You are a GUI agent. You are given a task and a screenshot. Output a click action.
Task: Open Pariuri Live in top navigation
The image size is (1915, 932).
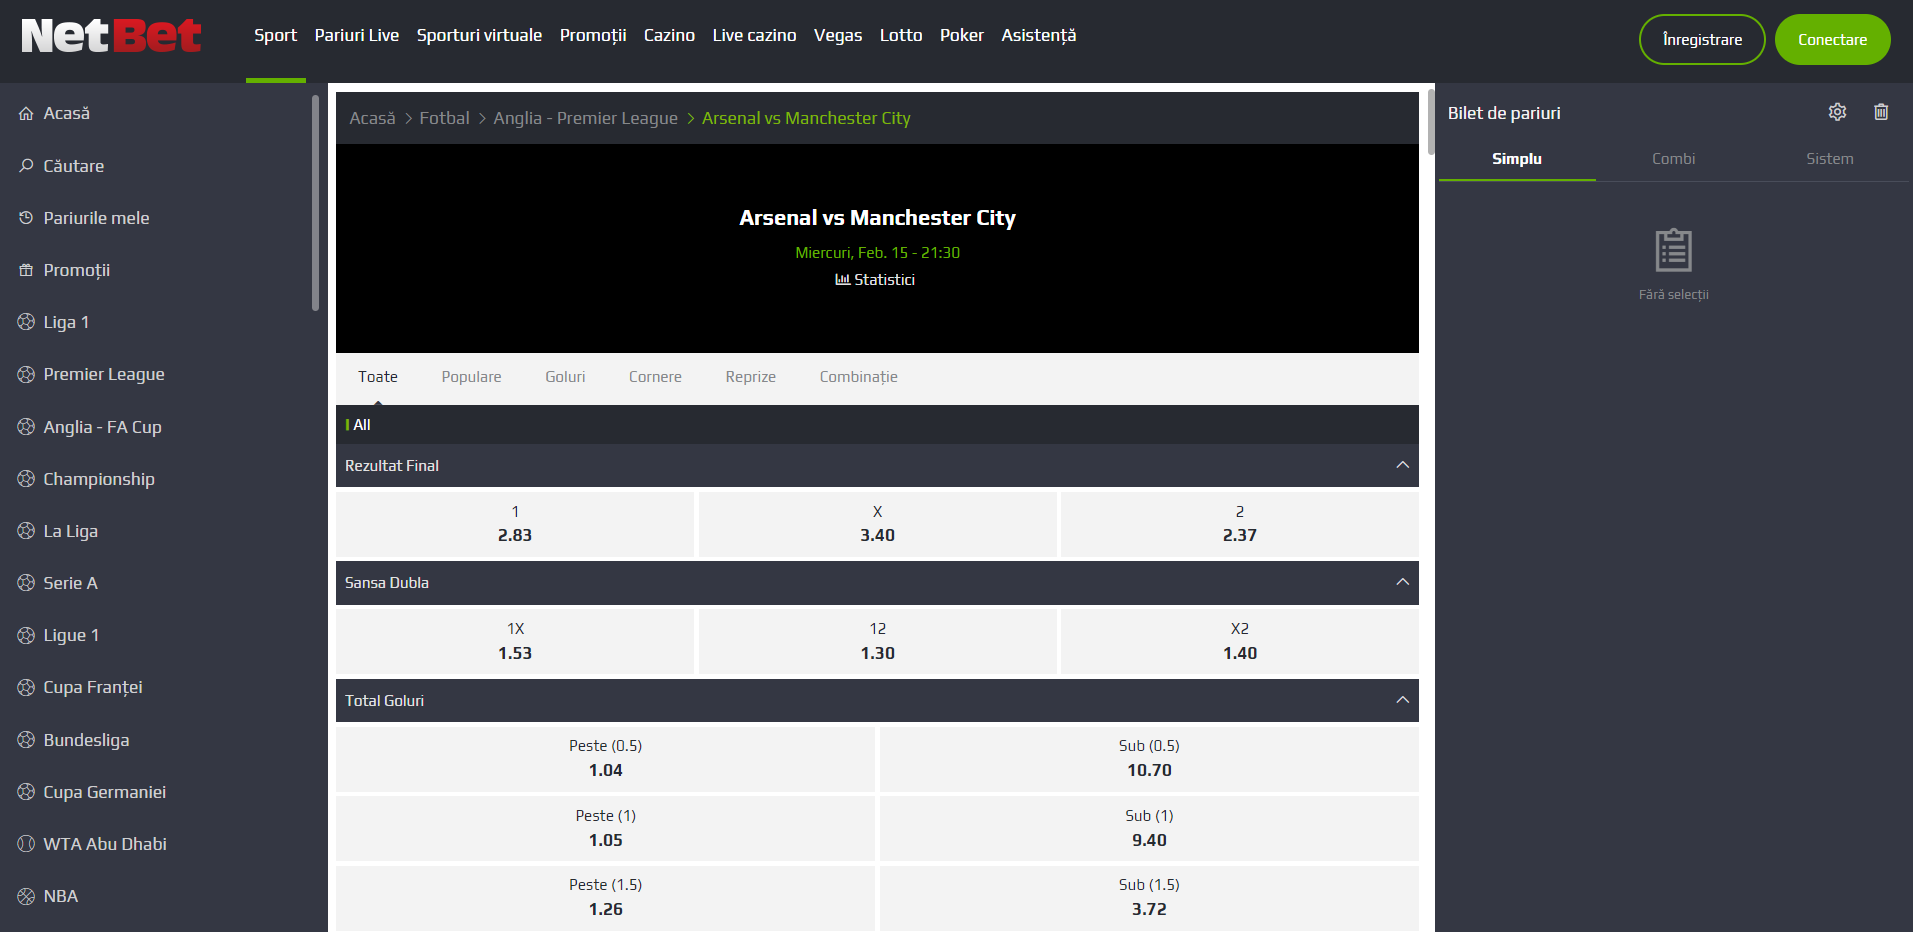click(357, 36)
